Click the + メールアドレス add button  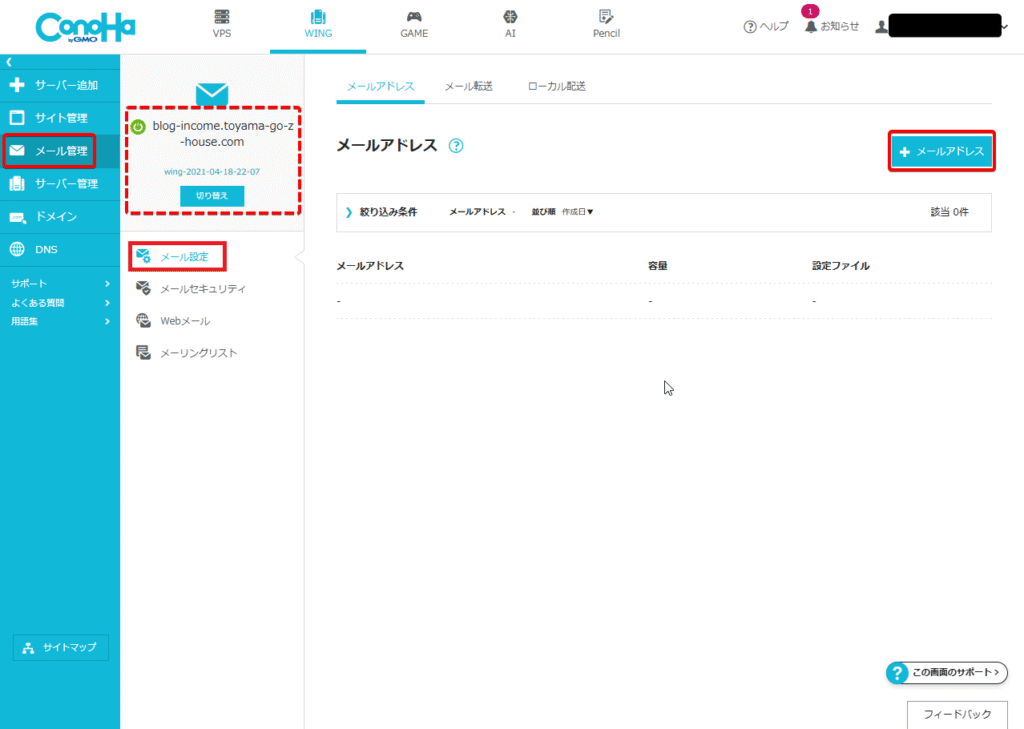941,151
